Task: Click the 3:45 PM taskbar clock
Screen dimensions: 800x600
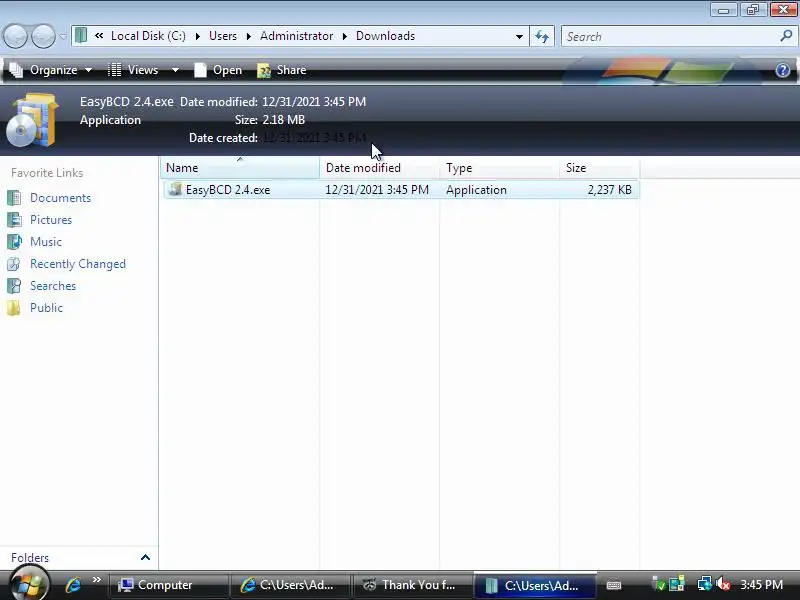Action: (x=761, y=585)
